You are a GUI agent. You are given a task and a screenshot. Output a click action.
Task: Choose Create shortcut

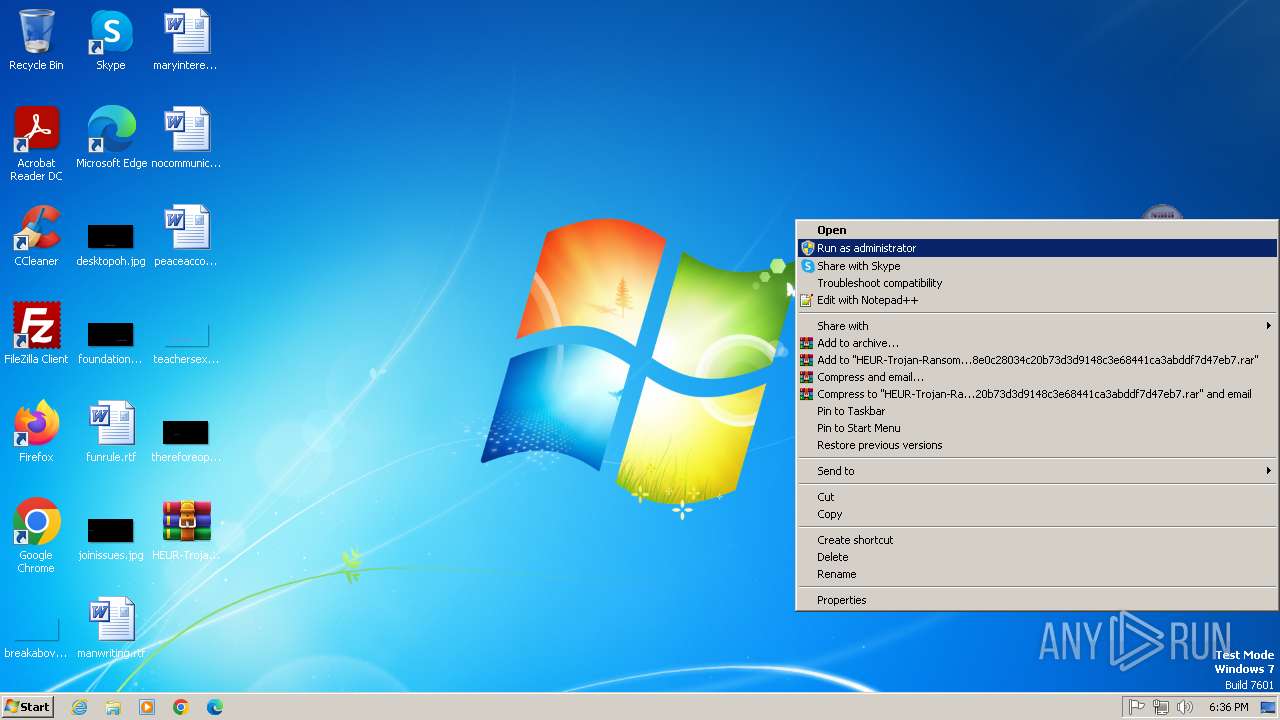tap(1037, 540)
